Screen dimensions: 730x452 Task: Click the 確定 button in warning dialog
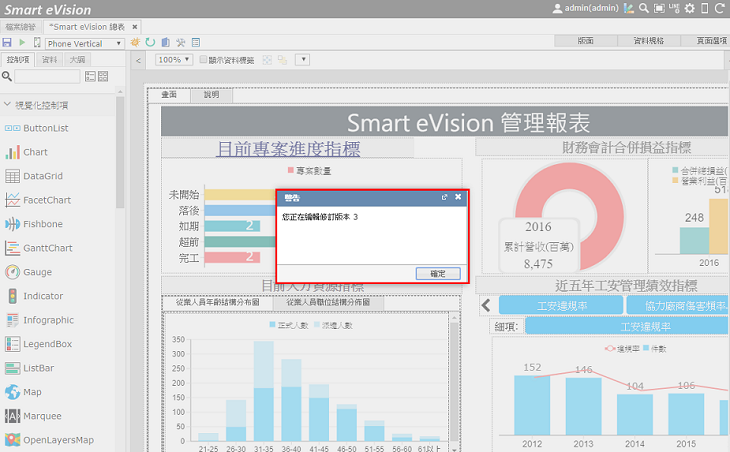438,274
